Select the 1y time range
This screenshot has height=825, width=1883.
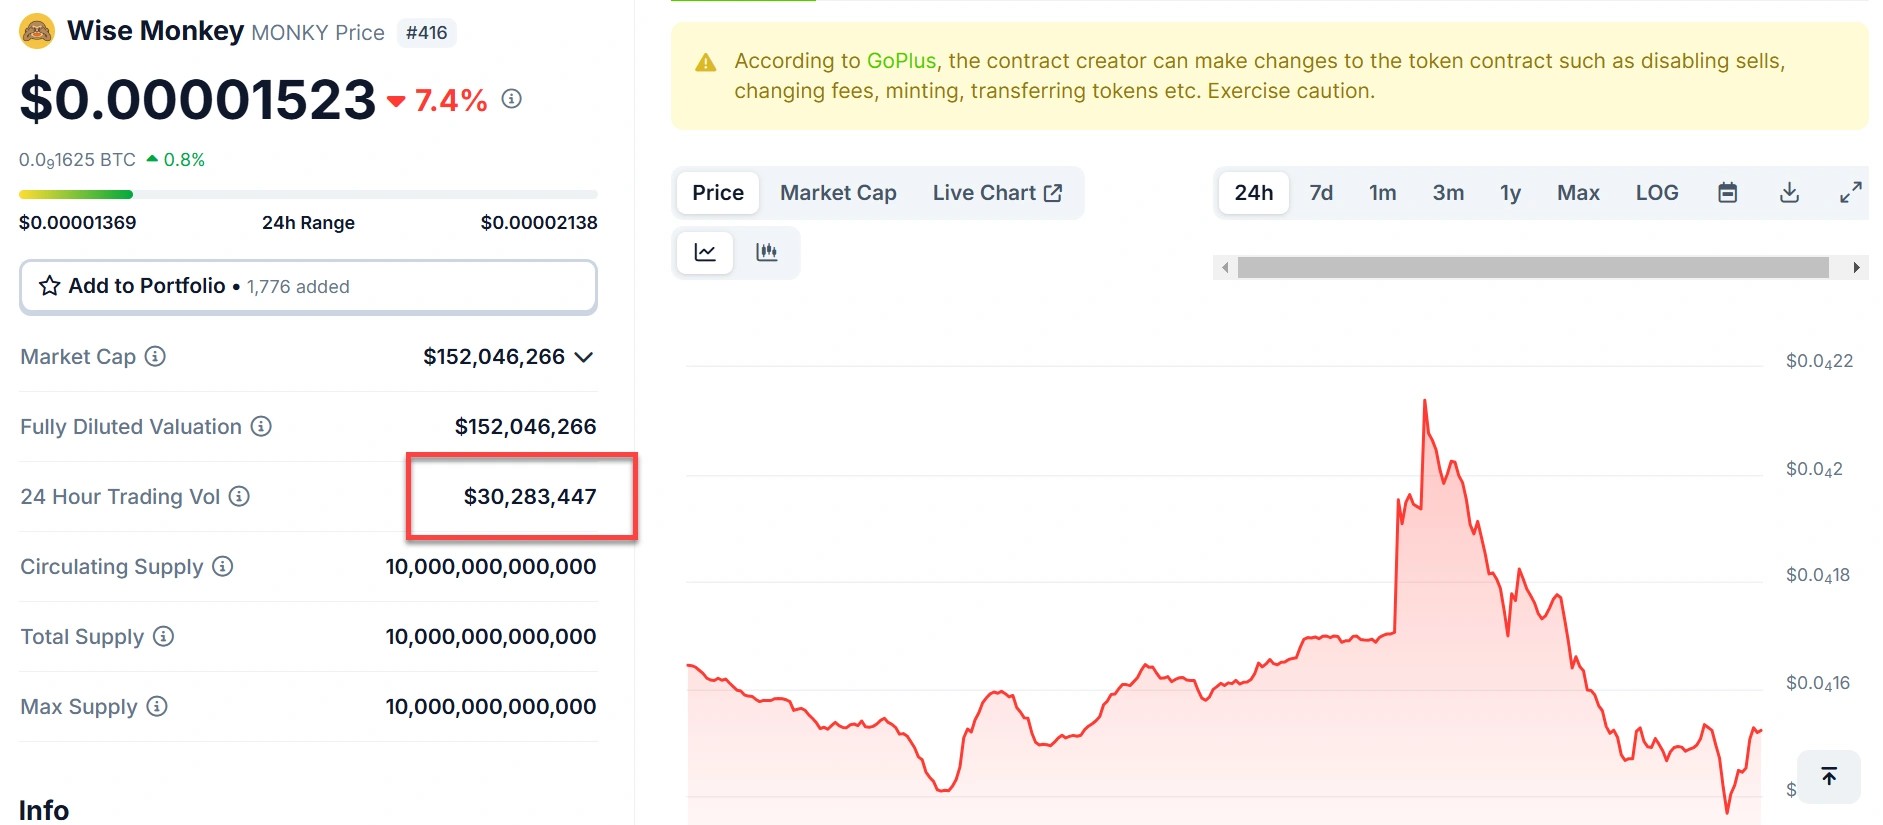click(1509, 193)
